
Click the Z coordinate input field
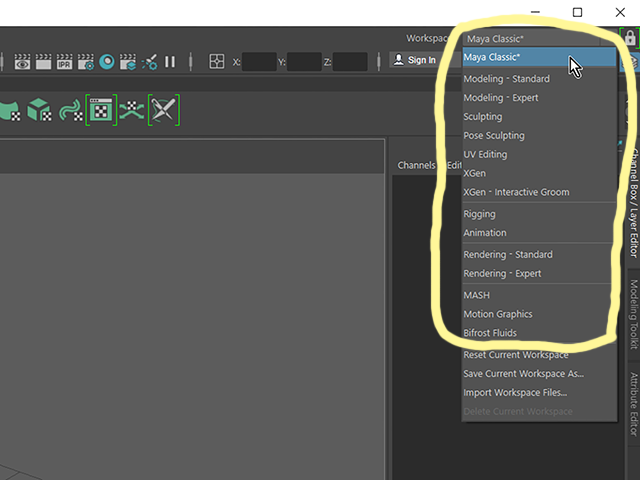pos(350,62)
